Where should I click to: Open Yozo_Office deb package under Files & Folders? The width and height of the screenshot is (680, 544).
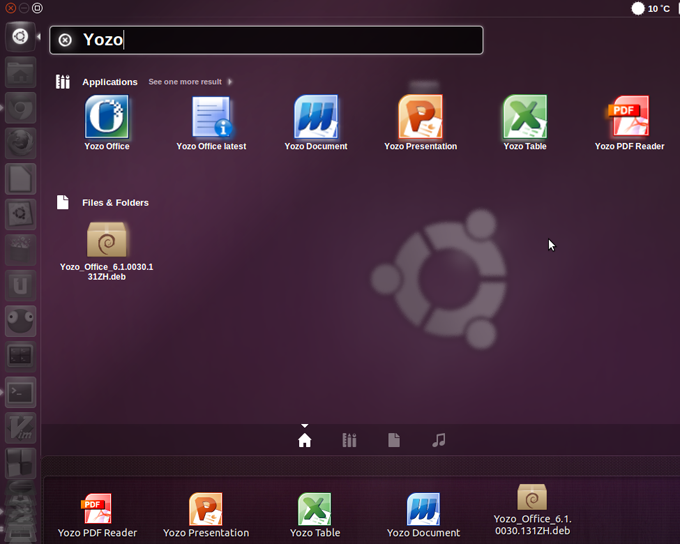click(107, 251)
